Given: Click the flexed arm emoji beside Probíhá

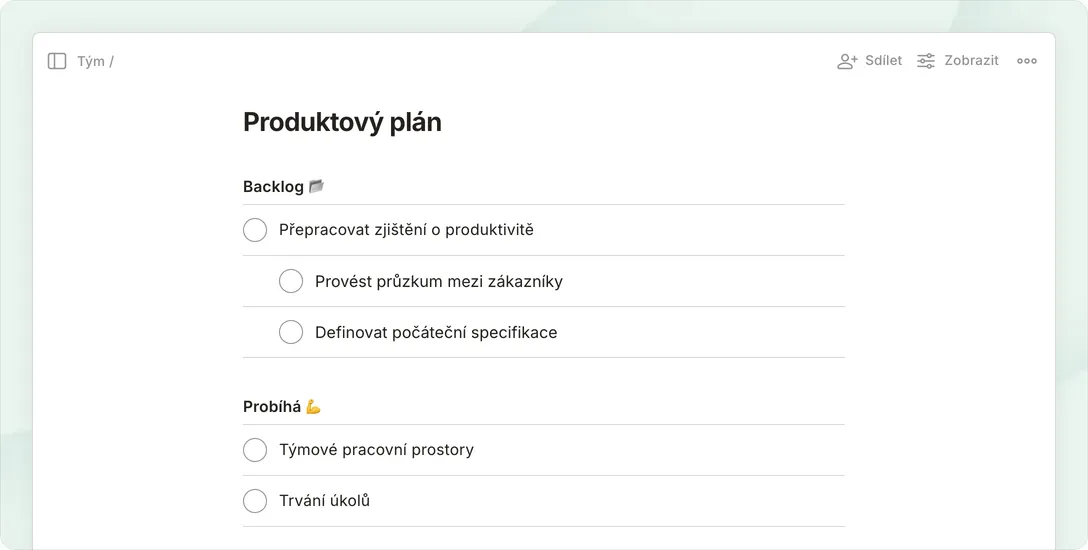Looking at the screenshot, I should pos(313,407).
